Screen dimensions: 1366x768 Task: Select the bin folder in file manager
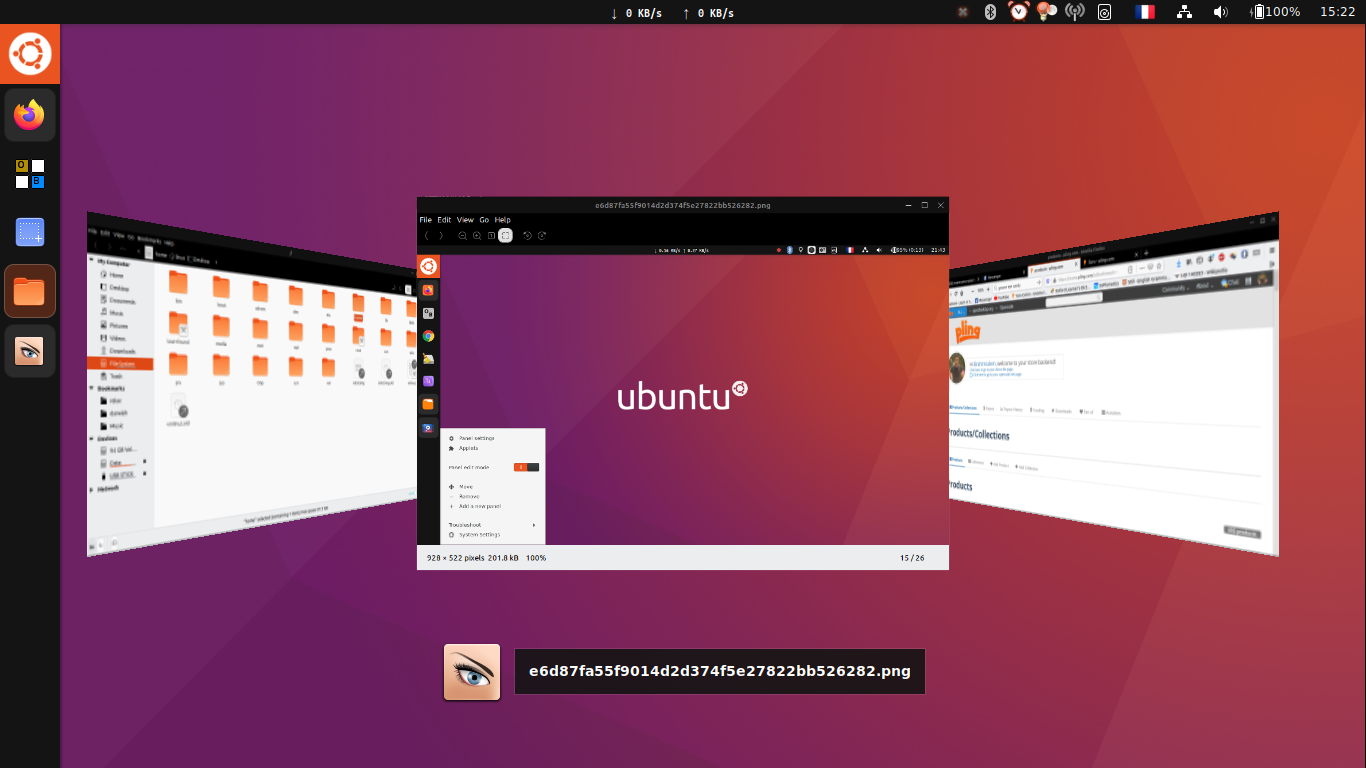pyautogui.click(x=178, y=287)
